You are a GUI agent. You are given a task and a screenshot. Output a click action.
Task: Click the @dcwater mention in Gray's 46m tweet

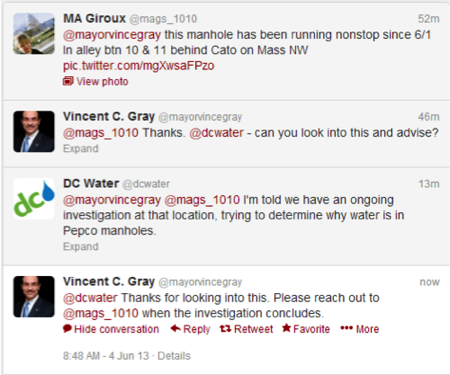click(x=216, y=133)
